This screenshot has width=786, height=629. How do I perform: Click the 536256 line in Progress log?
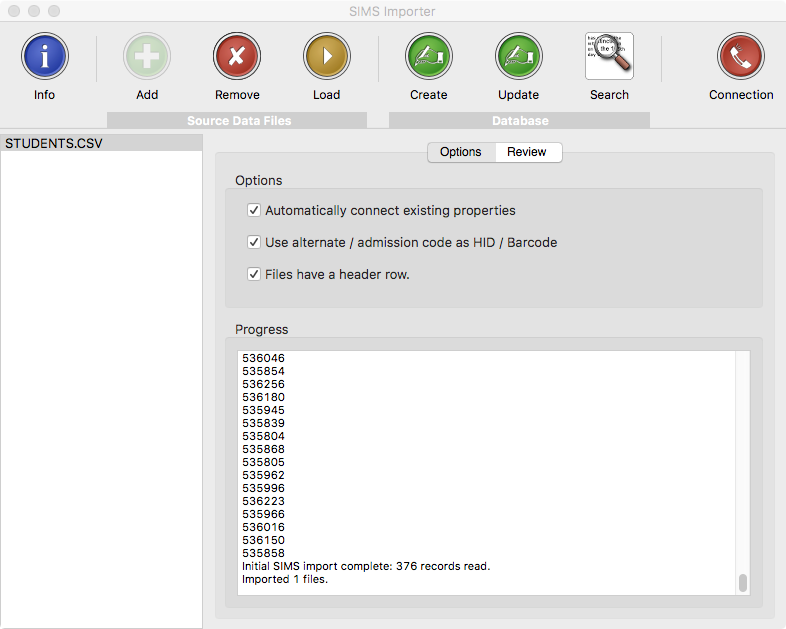tap(263, 384)
